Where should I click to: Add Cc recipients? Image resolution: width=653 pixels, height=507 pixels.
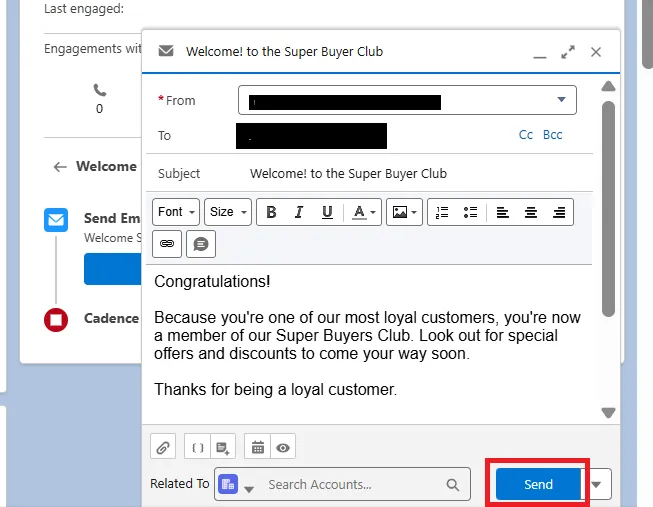(x=526, y=135)
